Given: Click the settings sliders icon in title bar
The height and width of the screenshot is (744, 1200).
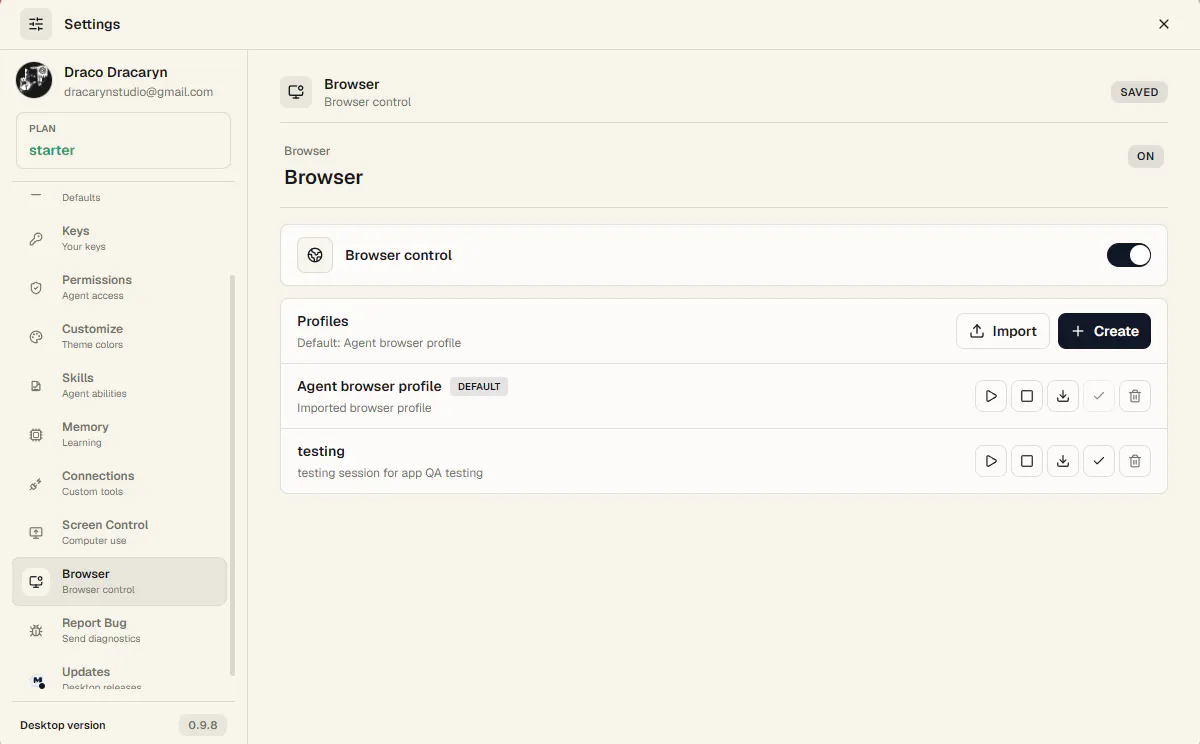Looking at the screenshot, I should tap(36, 24).
